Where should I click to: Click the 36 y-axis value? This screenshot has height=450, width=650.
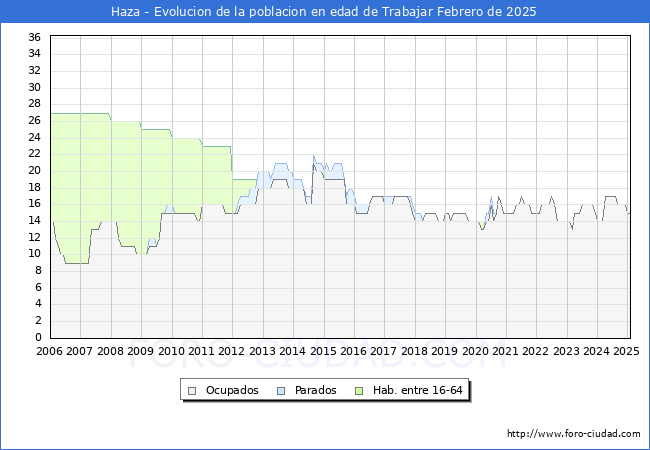[x=35, y=37]
